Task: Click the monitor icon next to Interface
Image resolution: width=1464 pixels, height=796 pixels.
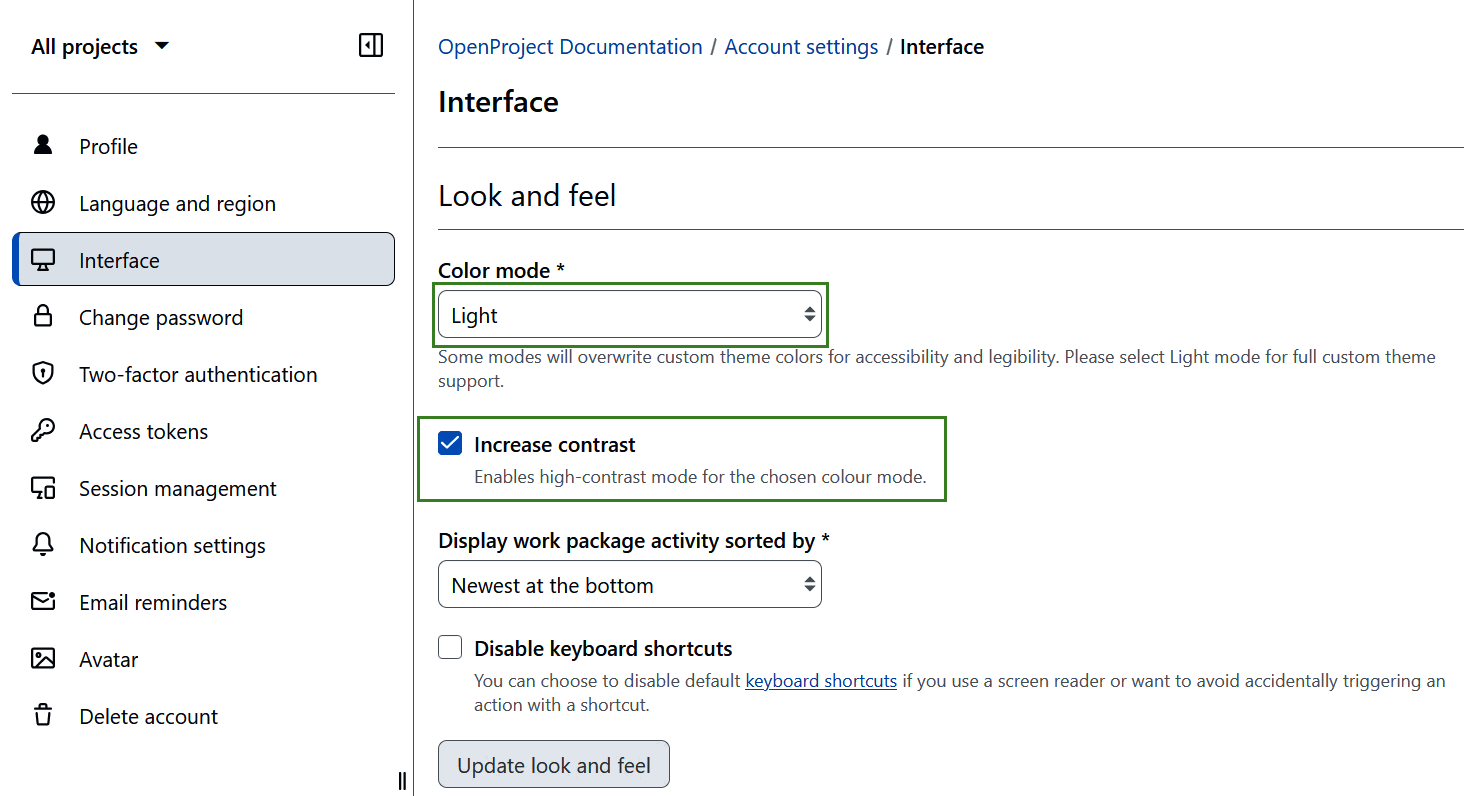Action: pyautogui.click(x=43, y=259)
